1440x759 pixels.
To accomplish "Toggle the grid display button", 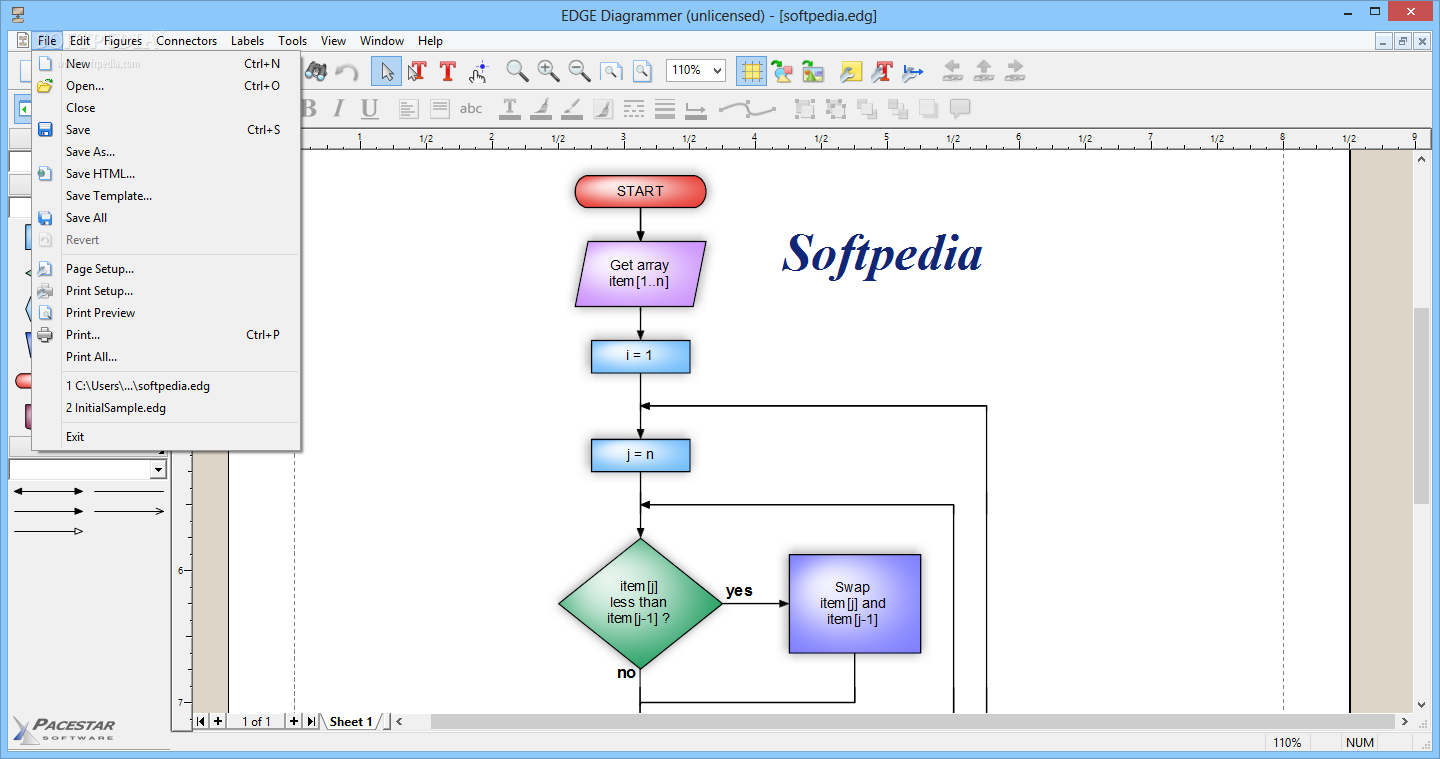I will tap(751, 71).
